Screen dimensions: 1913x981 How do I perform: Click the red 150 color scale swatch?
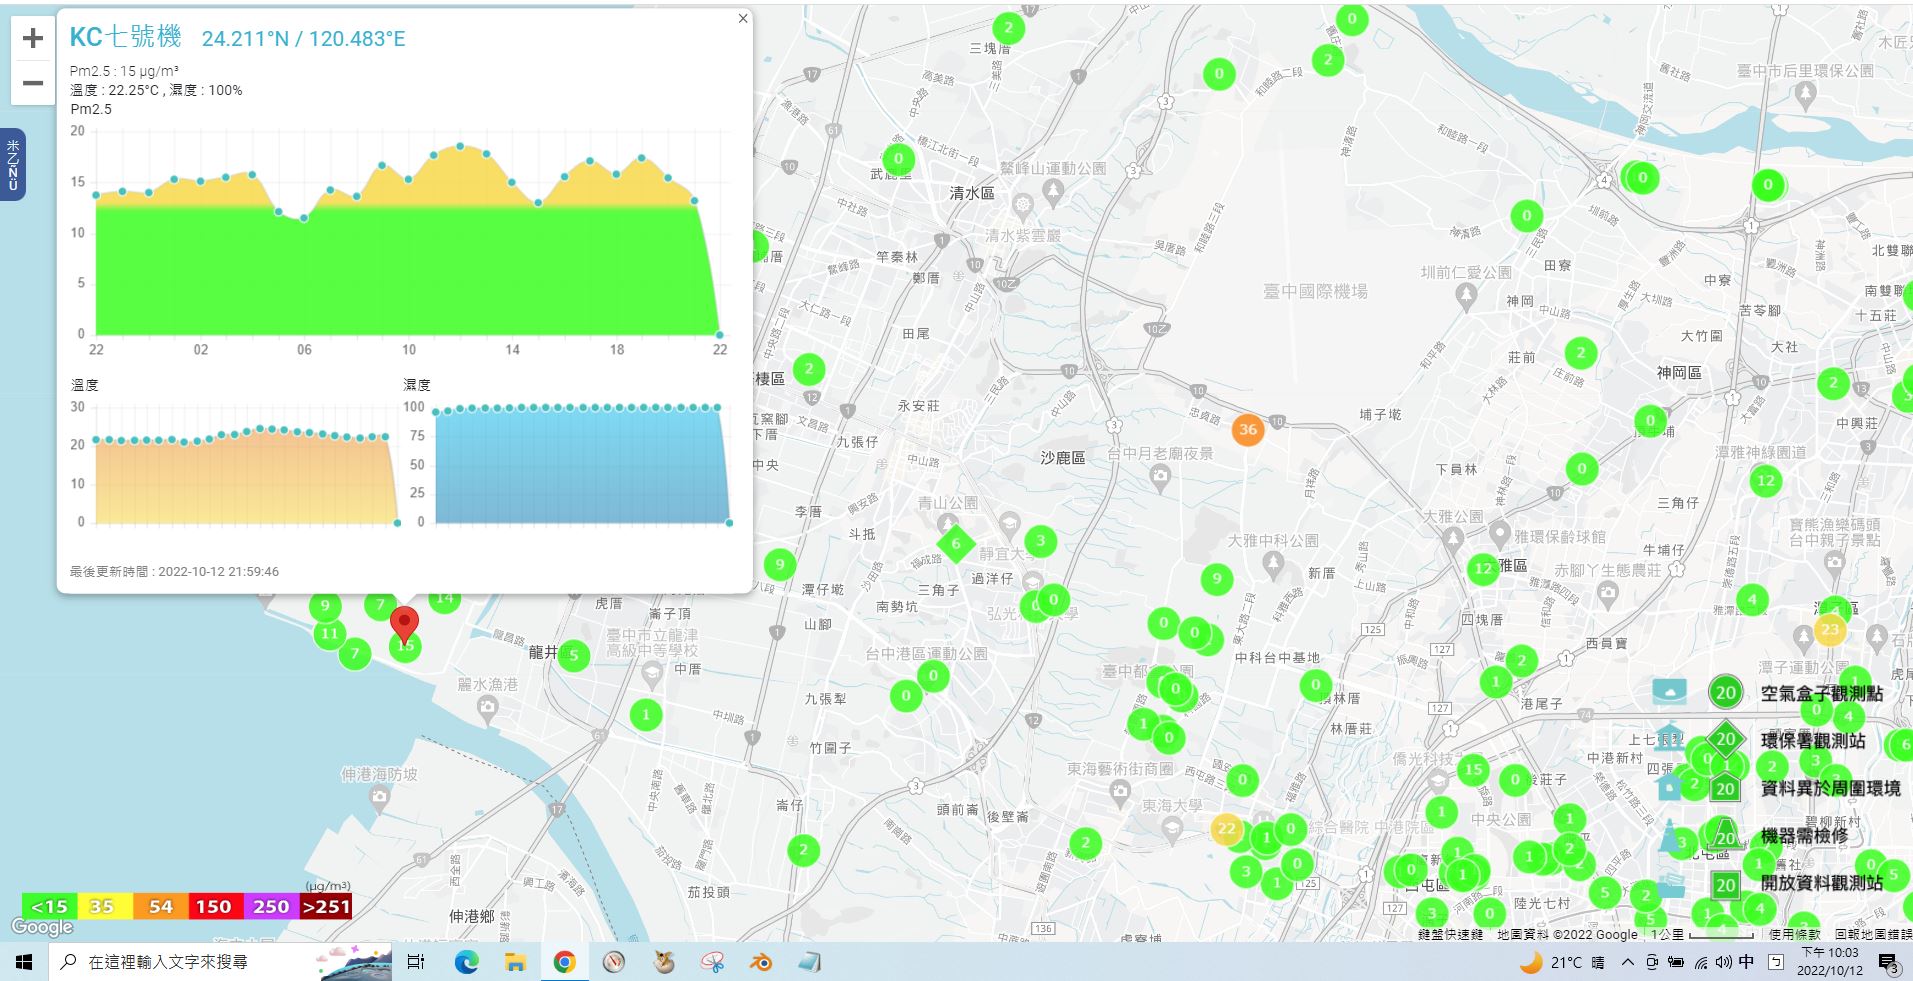(214, 907)
